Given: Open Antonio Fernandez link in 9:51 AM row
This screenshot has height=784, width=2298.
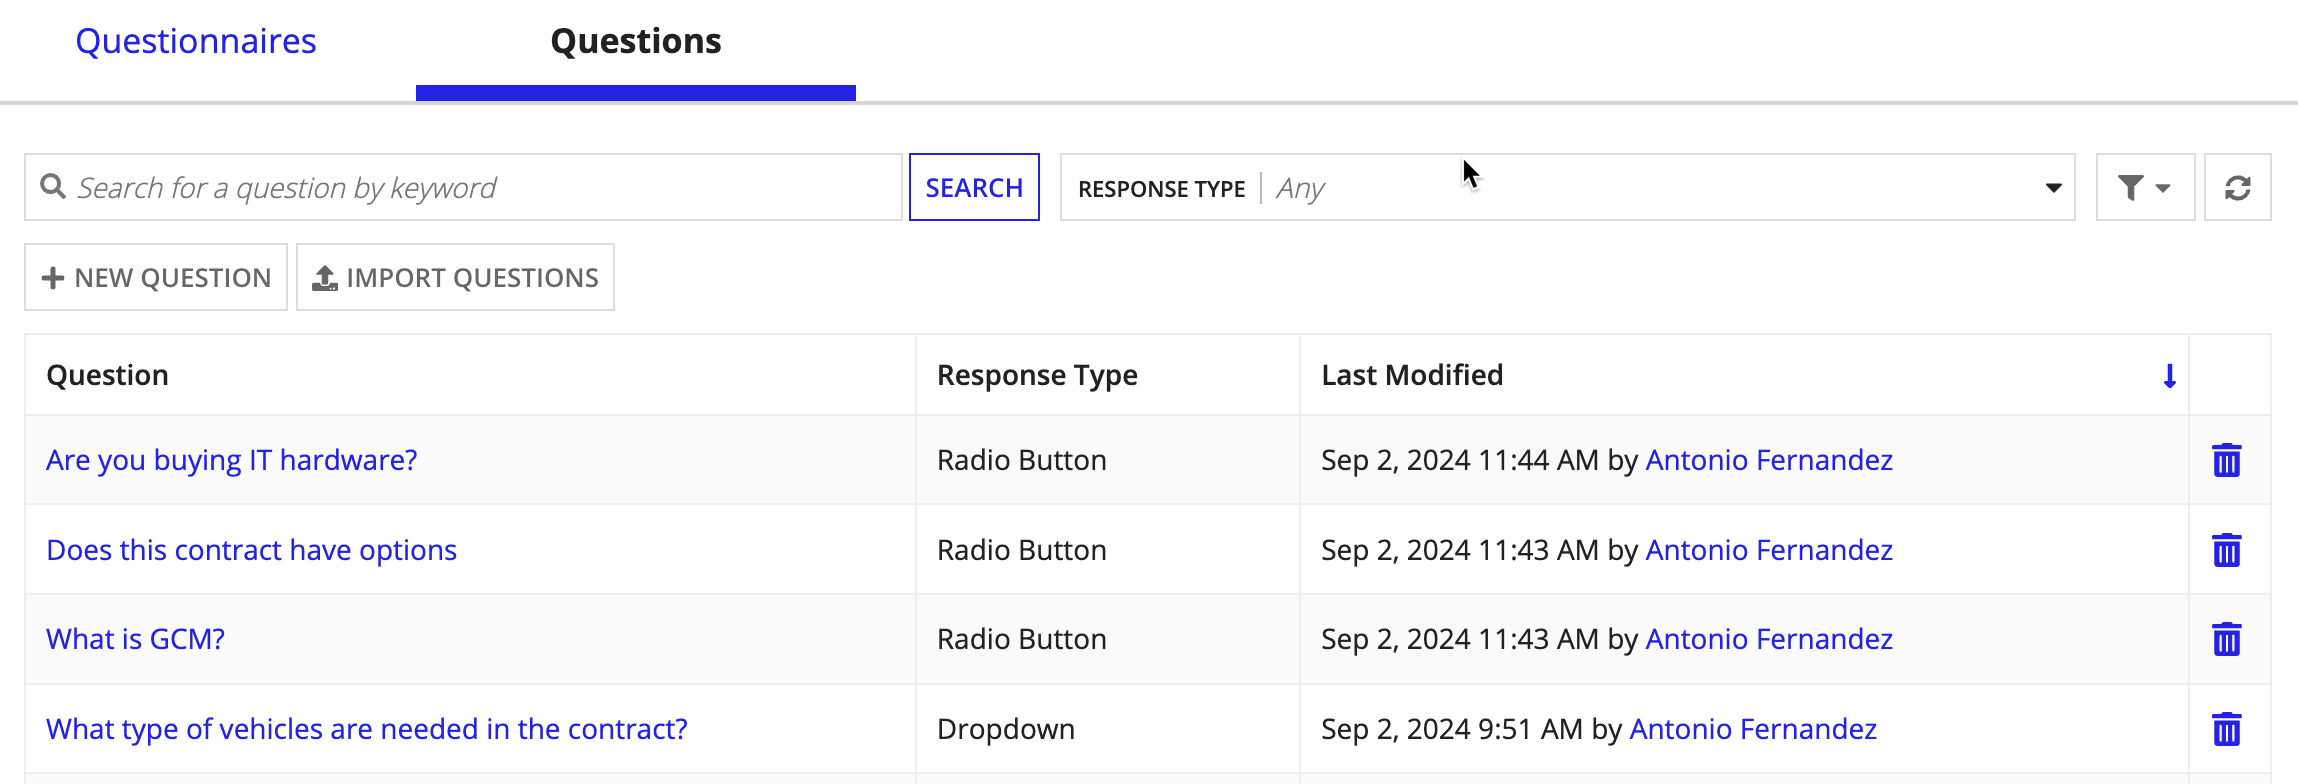Looking at the screenshot, I should pos(1753,729).
